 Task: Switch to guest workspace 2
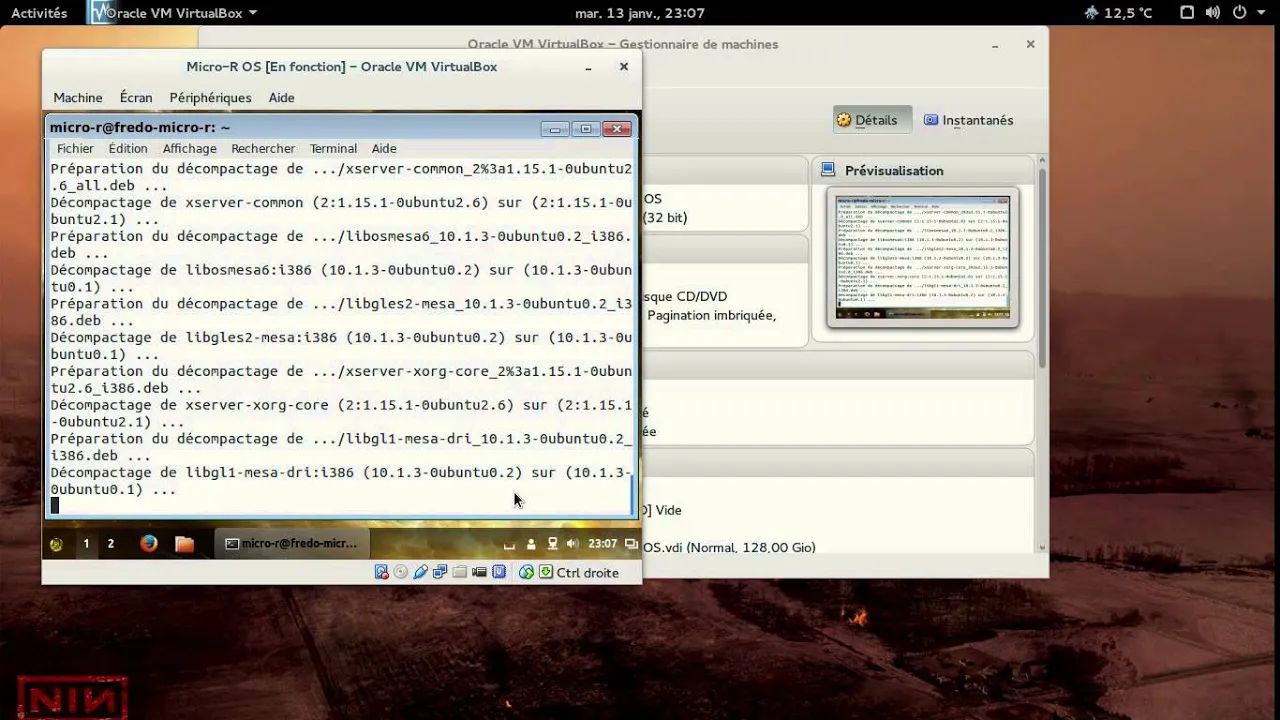click(111, 544)
